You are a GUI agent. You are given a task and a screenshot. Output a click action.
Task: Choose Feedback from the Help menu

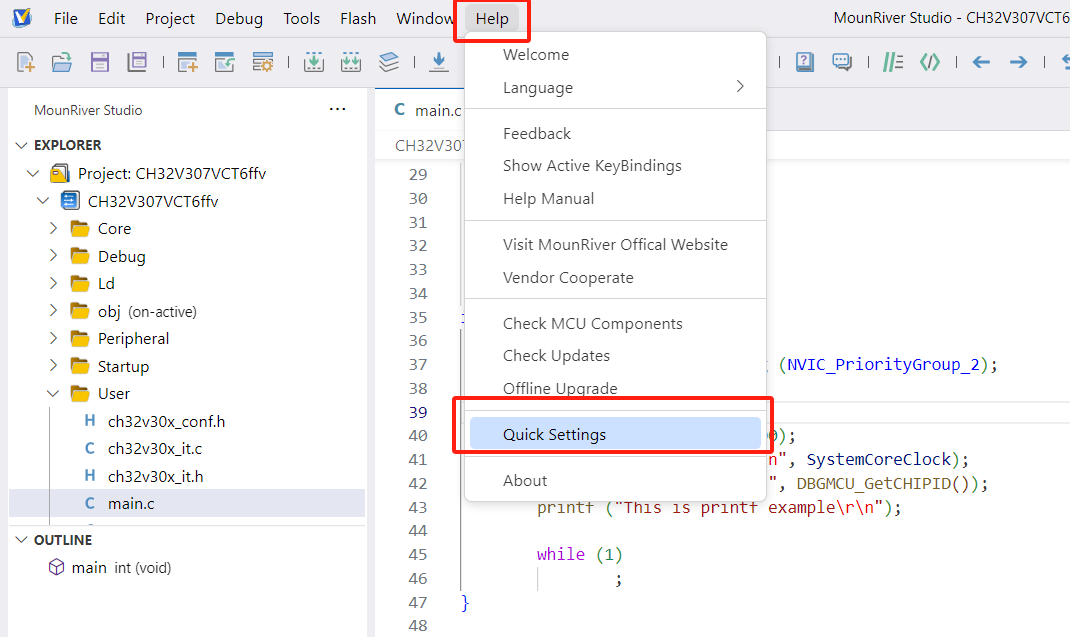pyautogui.click(x=615, y=133)
